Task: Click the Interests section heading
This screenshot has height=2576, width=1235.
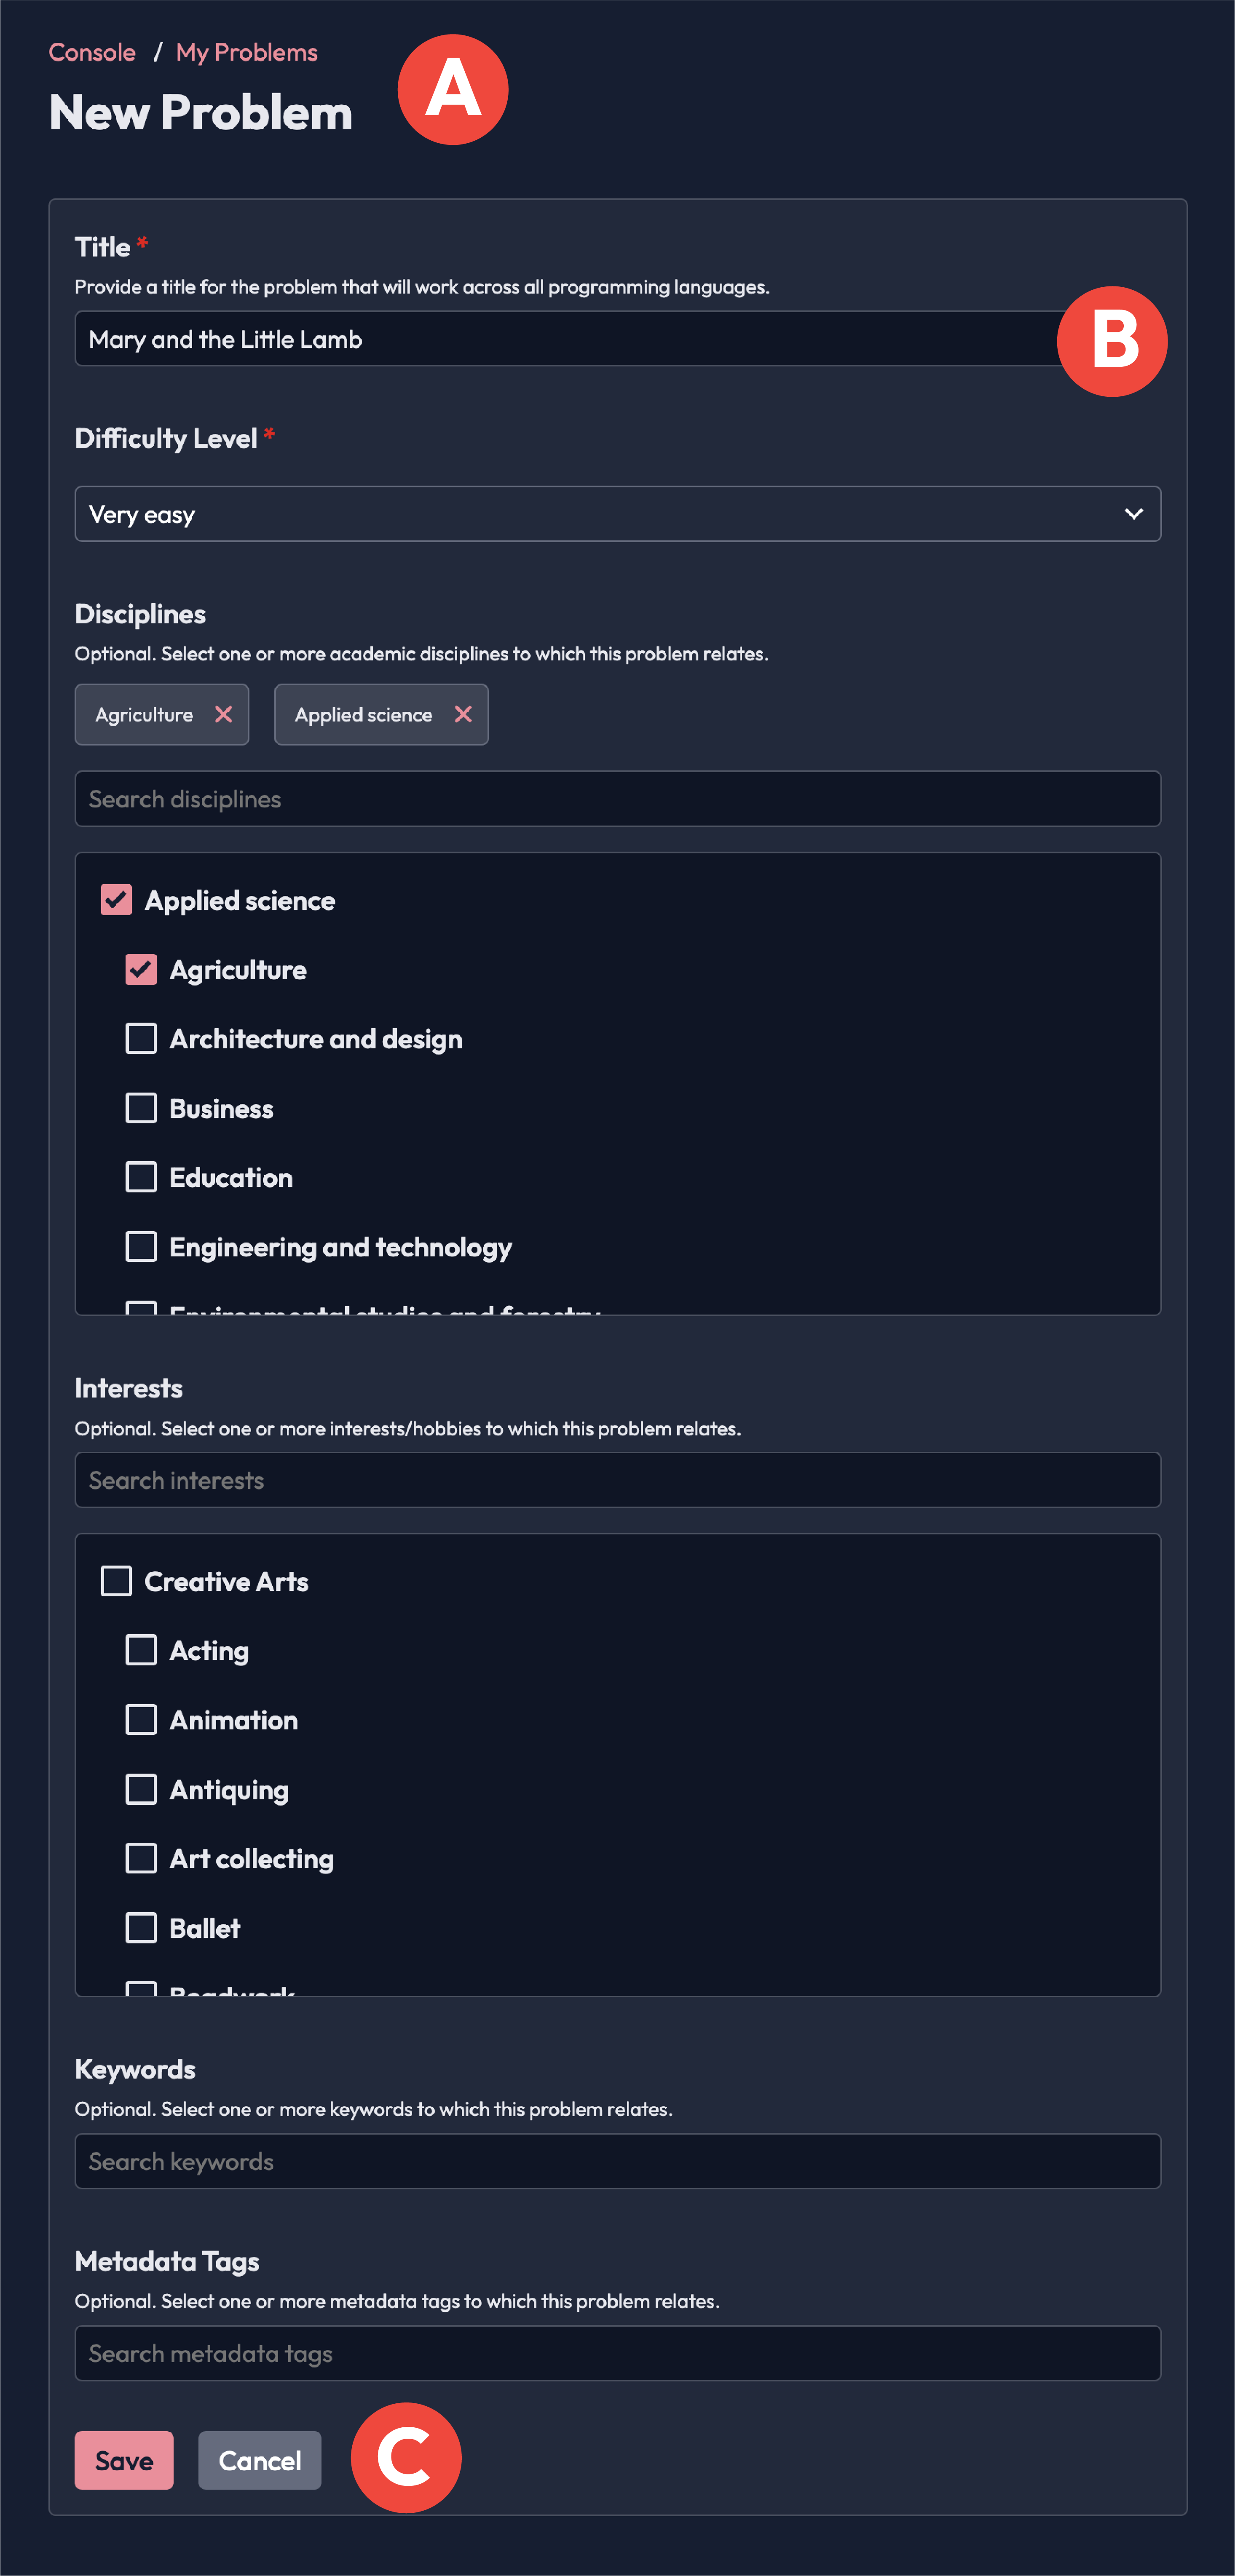Action: tap(129, 1388)
